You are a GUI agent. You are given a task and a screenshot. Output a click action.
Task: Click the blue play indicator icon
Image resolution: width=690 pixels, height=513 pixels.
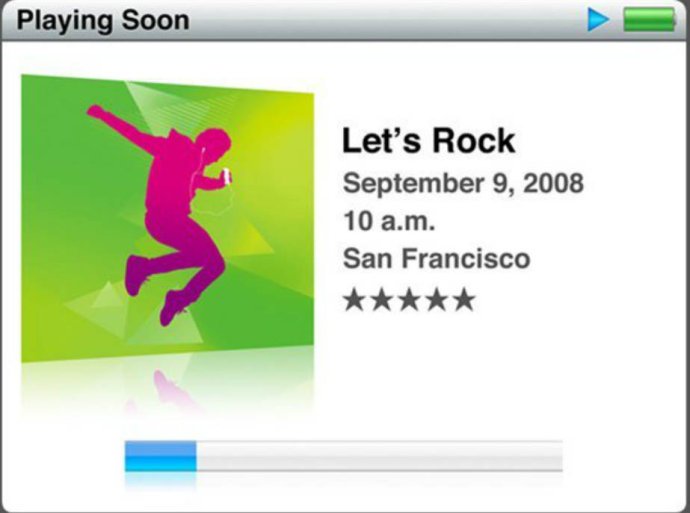pyautogui.click(x=598, y=20)
